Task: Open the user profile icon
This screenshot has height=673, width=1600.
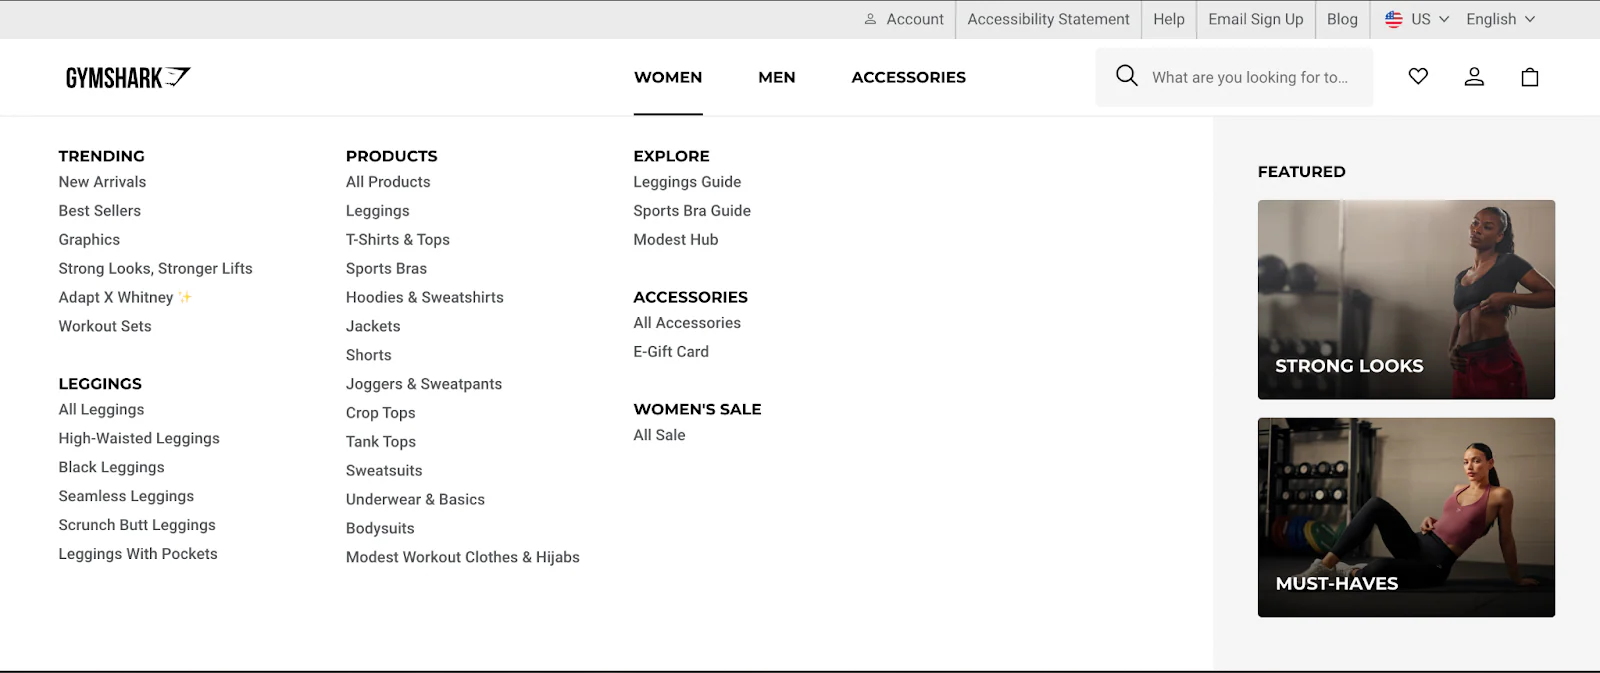Action: click(1474, 77)
